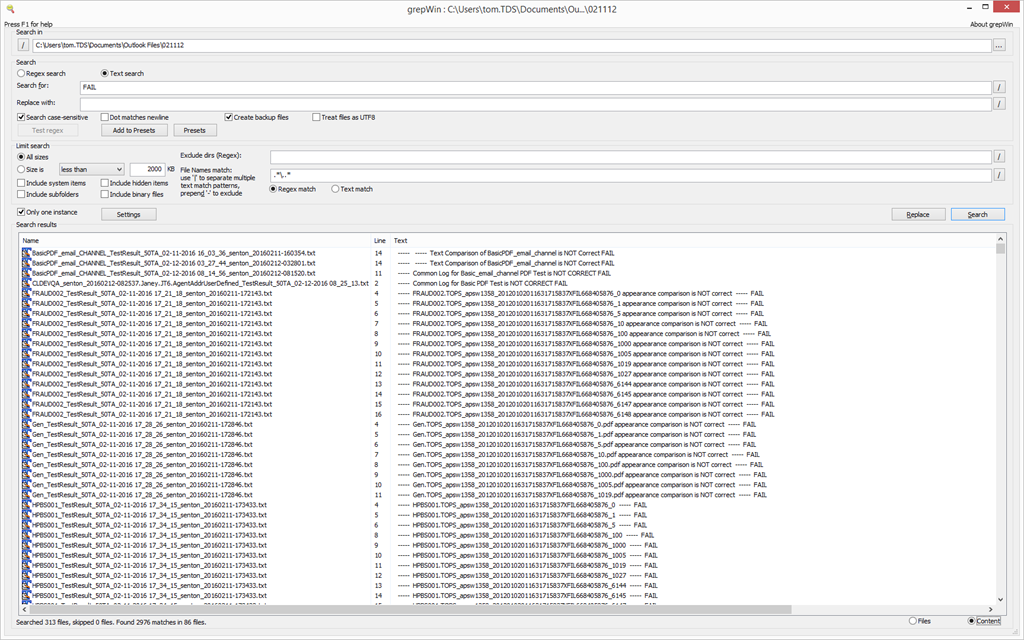Select the Regex search radio button
The height and width of the screenshot is (640, 1024).
click(x=22, y=74)
